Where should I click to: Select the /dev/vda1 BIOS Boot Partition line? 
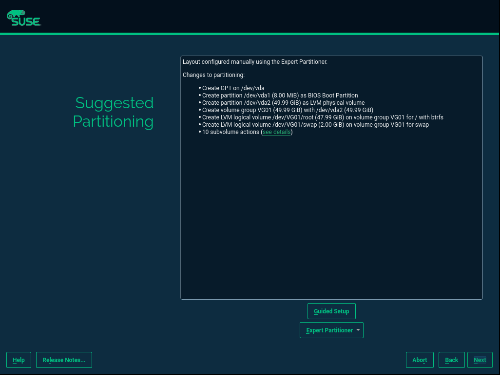(280, 95)
